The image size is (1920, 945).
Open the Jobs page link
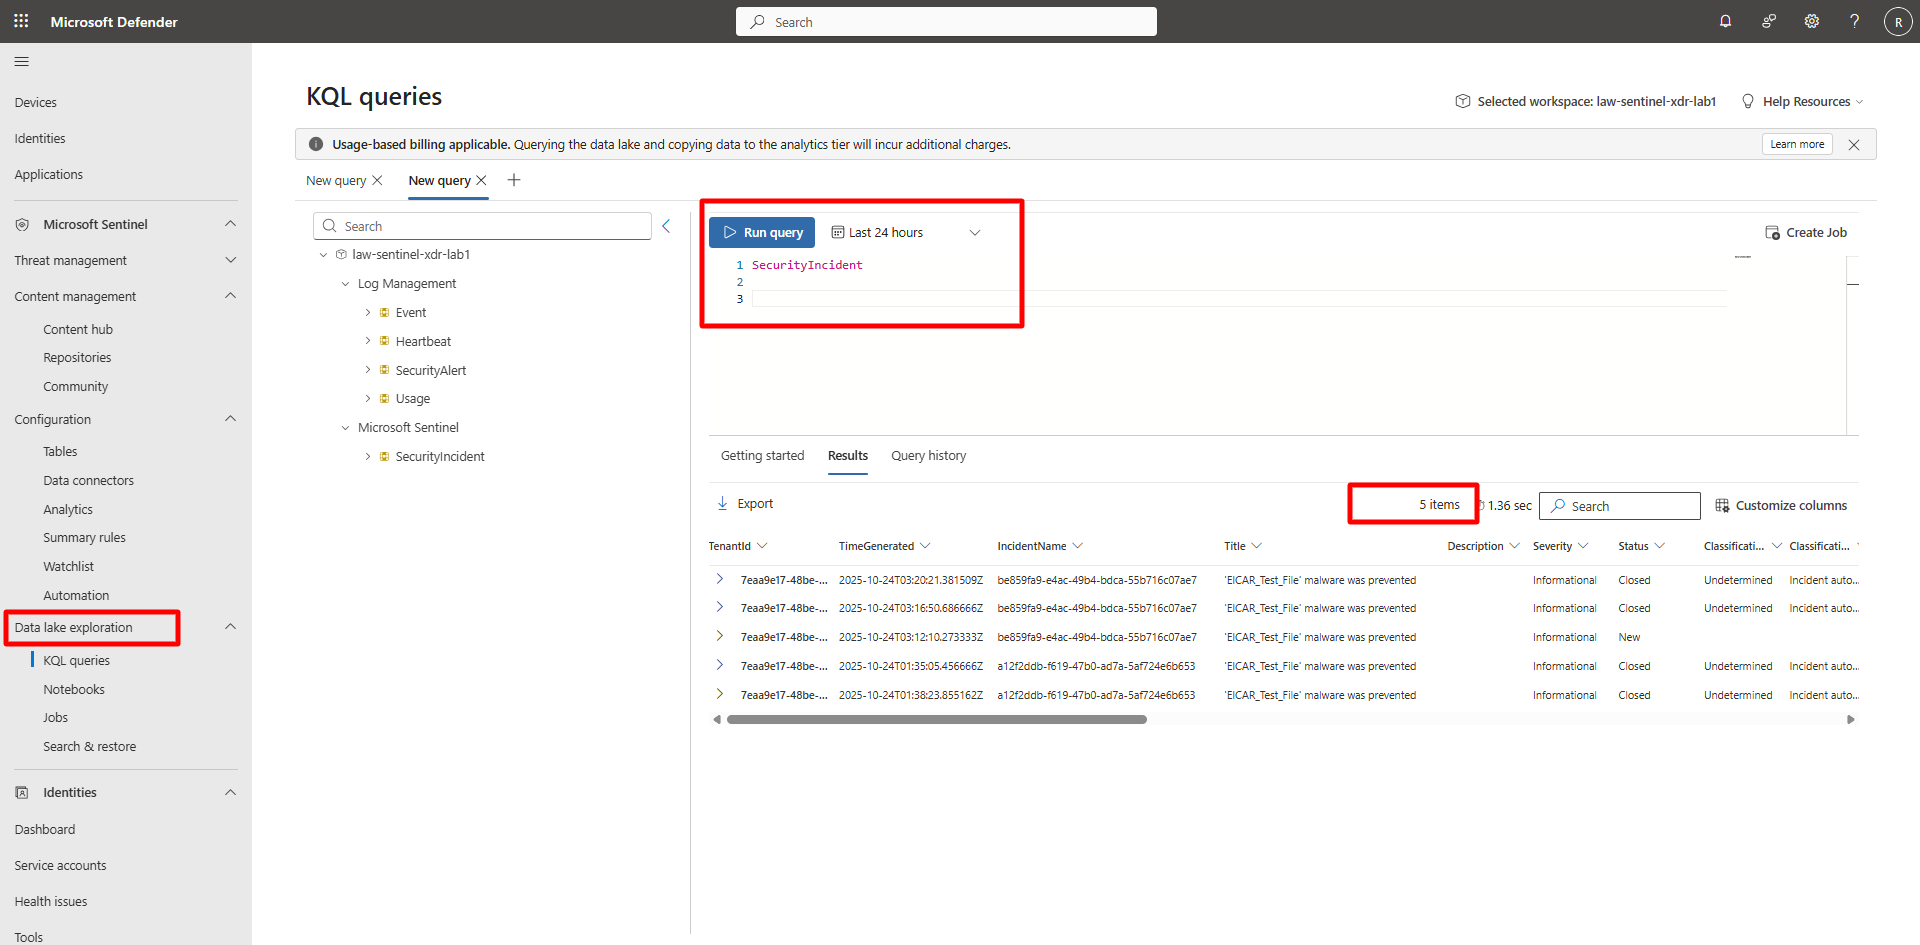click(56, 717)
